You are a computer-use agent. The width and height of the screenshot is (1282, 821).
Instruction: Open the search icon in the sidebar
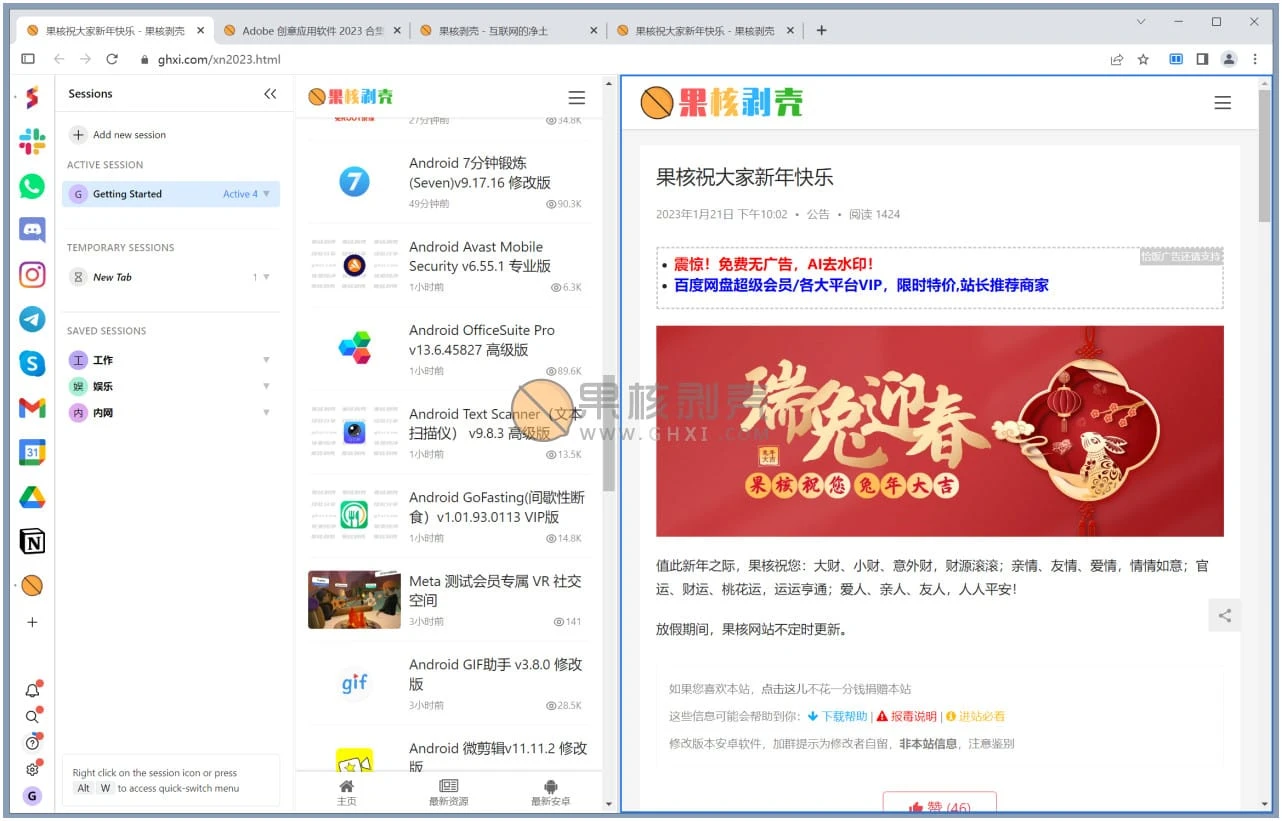click(x=31, y=716)
